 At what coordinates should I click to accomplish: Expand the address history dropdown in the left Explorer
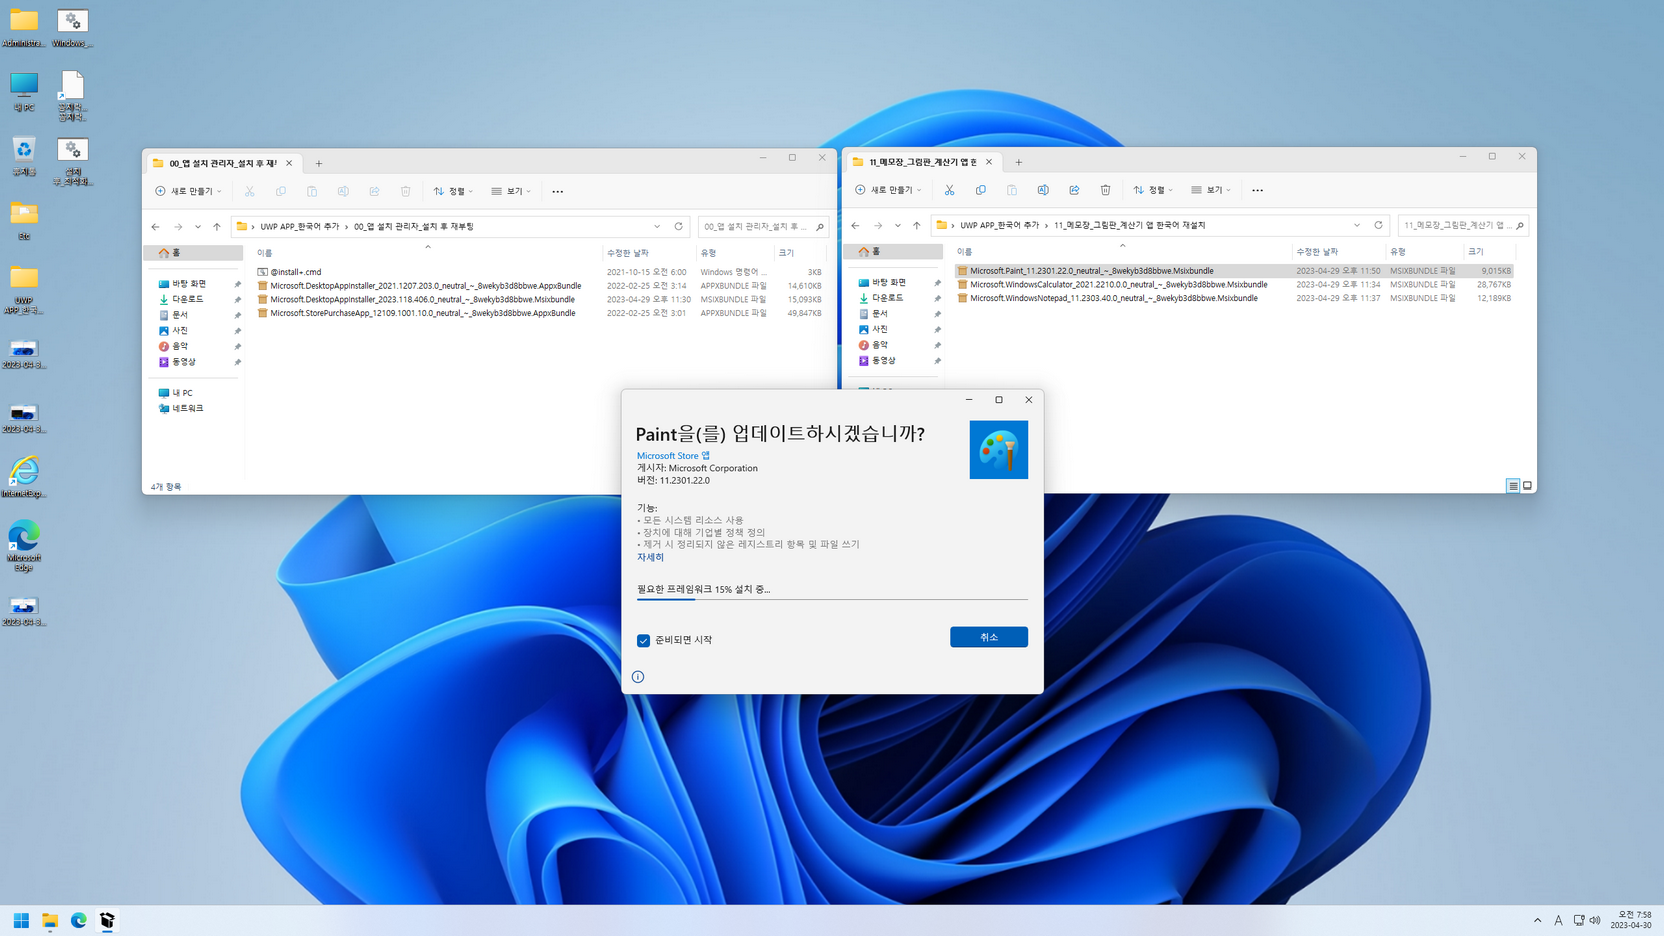tap(657, 227)
